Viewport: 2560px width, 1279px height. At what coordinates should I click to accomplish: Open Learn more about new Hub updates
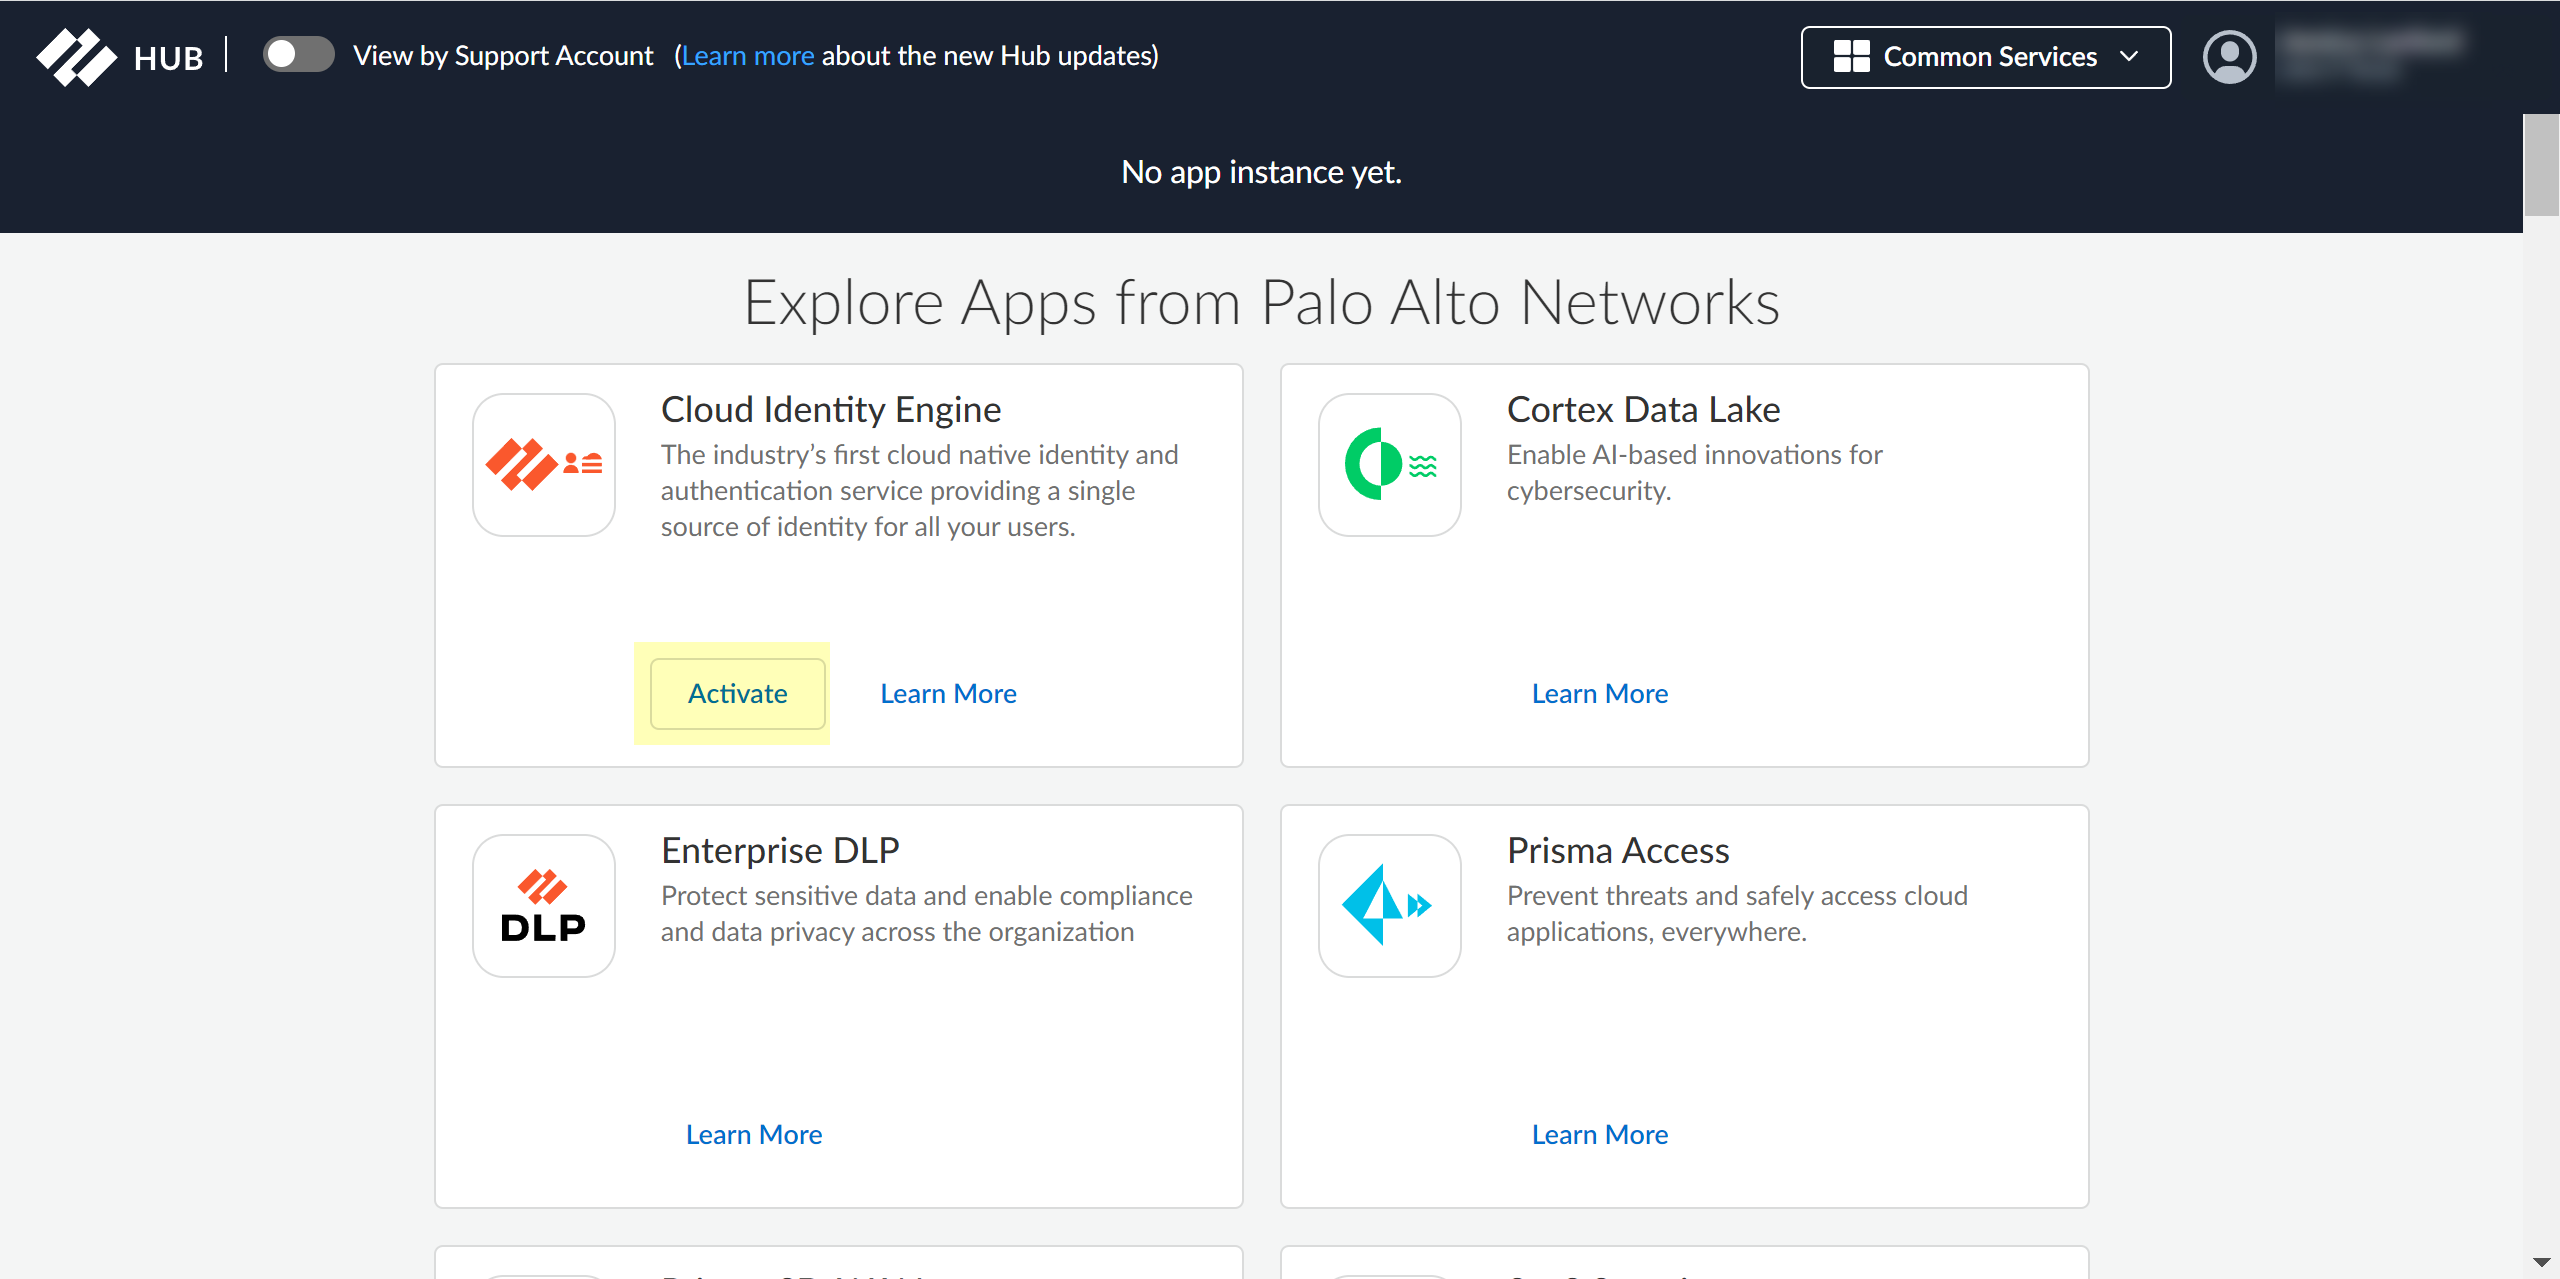pyautogui.click(x=748, y=55)
